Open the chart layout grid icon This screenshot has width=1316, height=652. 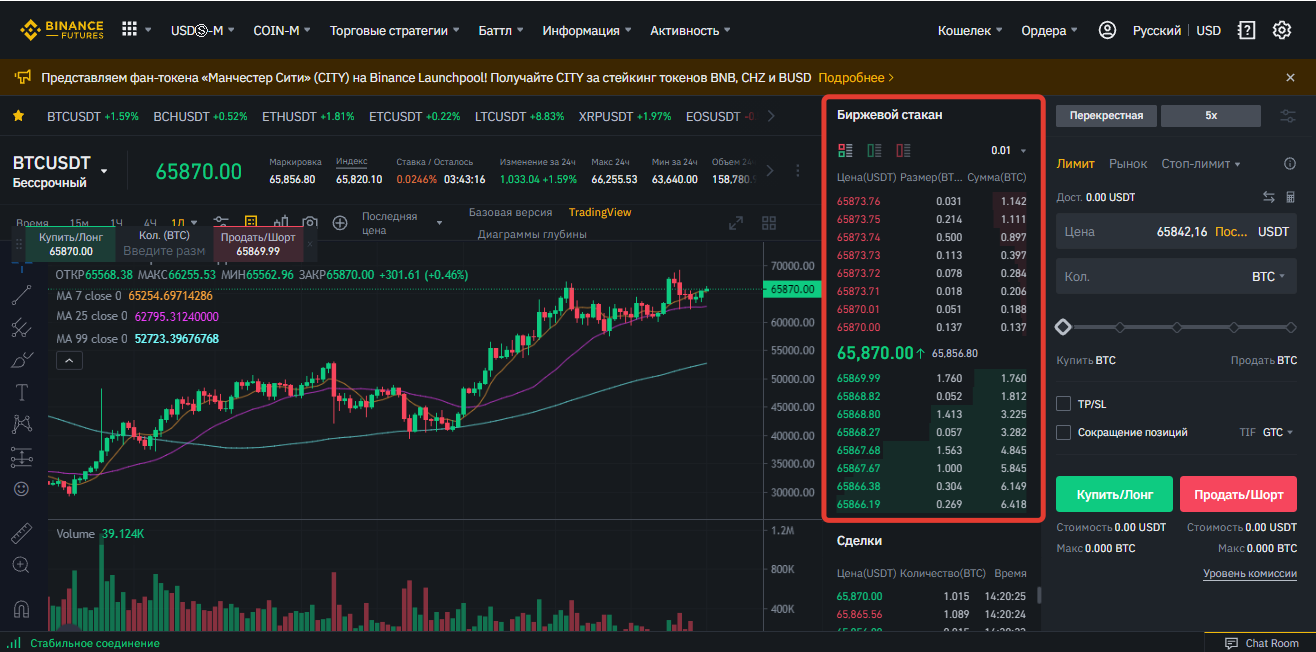pyautogui.click(x=769, y=223)
